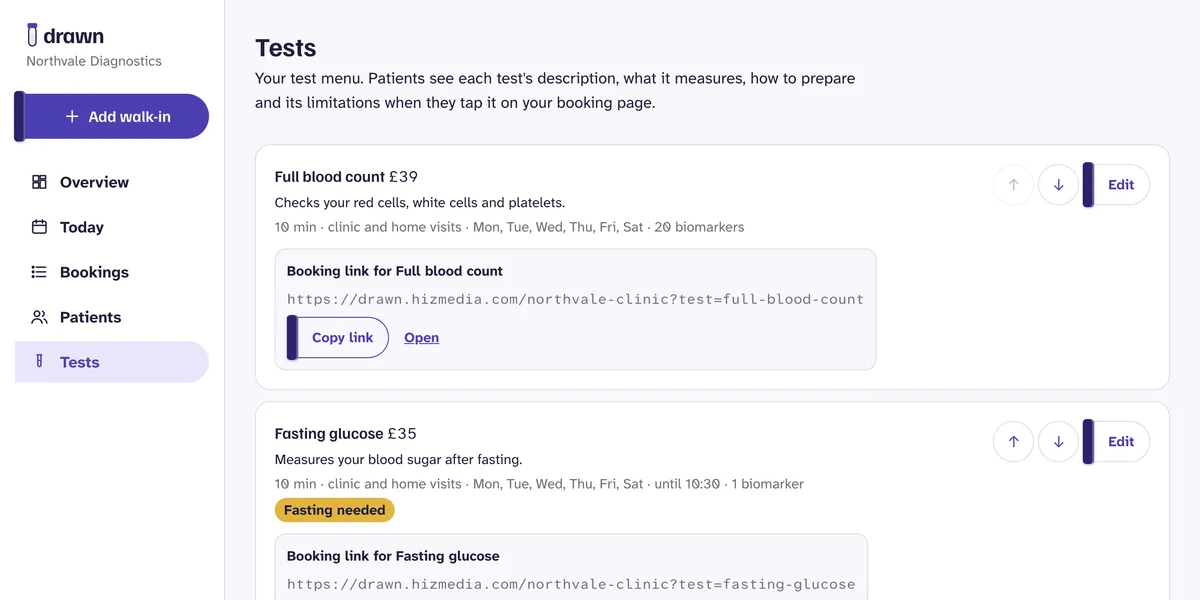Image resolution: width=1200 pixels, height=600 pixels.
Task: Click the Northvale Diagnostics clinic name
Action: (x=94, y=61)
